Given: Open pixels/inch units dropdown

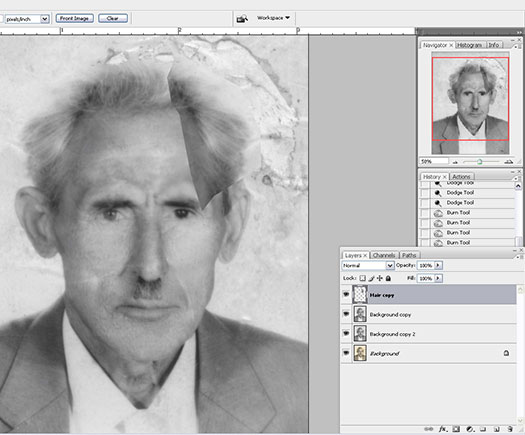Looking at the screenshot, I should coord(45,19).
